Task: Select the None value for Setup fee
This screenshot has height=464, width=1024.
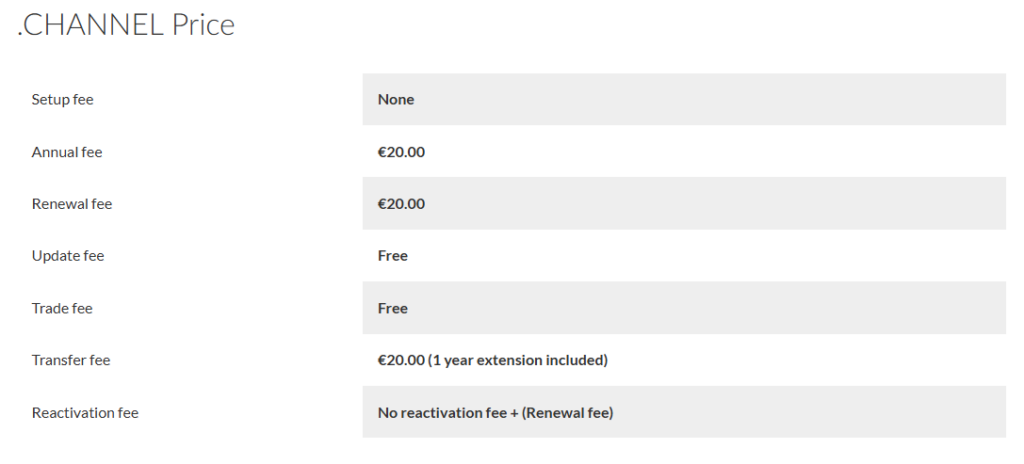Action: [x=396, y=100]
